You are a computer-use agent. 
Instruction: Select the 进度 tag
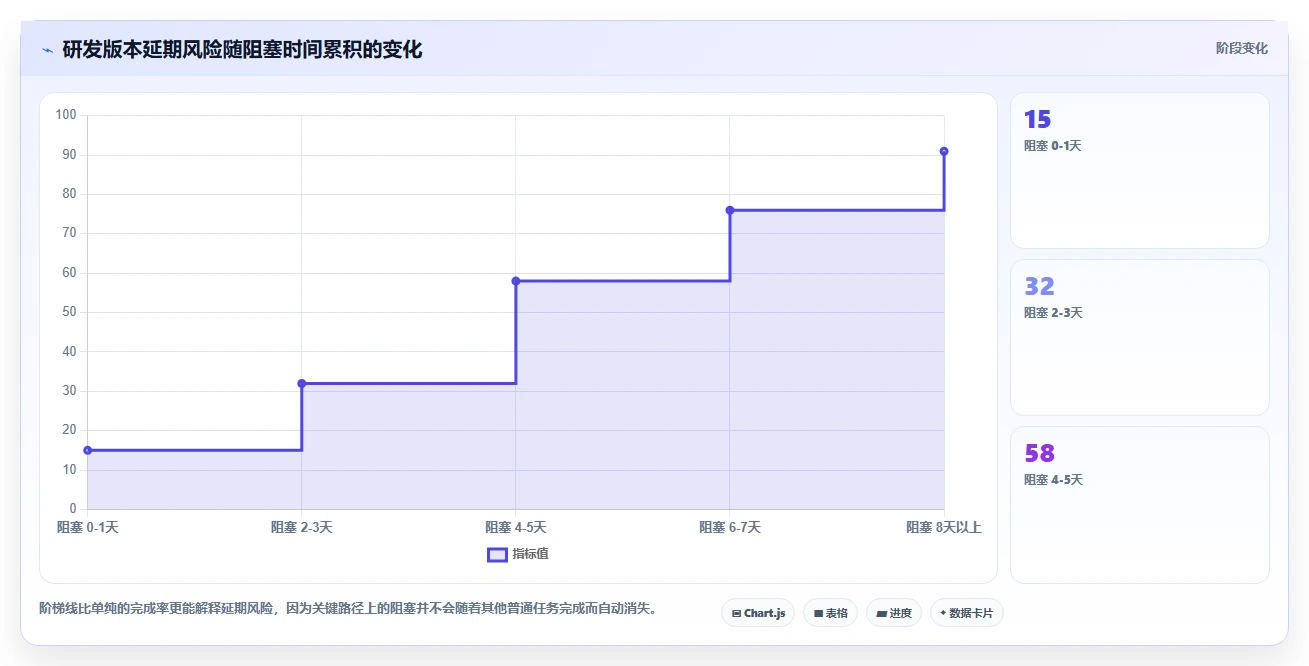pos(894,613)
